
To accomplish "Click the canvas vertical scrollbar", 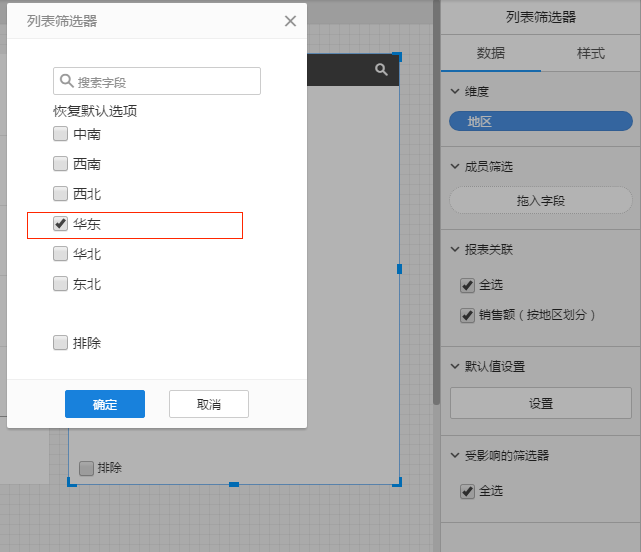I will point(436,202).
